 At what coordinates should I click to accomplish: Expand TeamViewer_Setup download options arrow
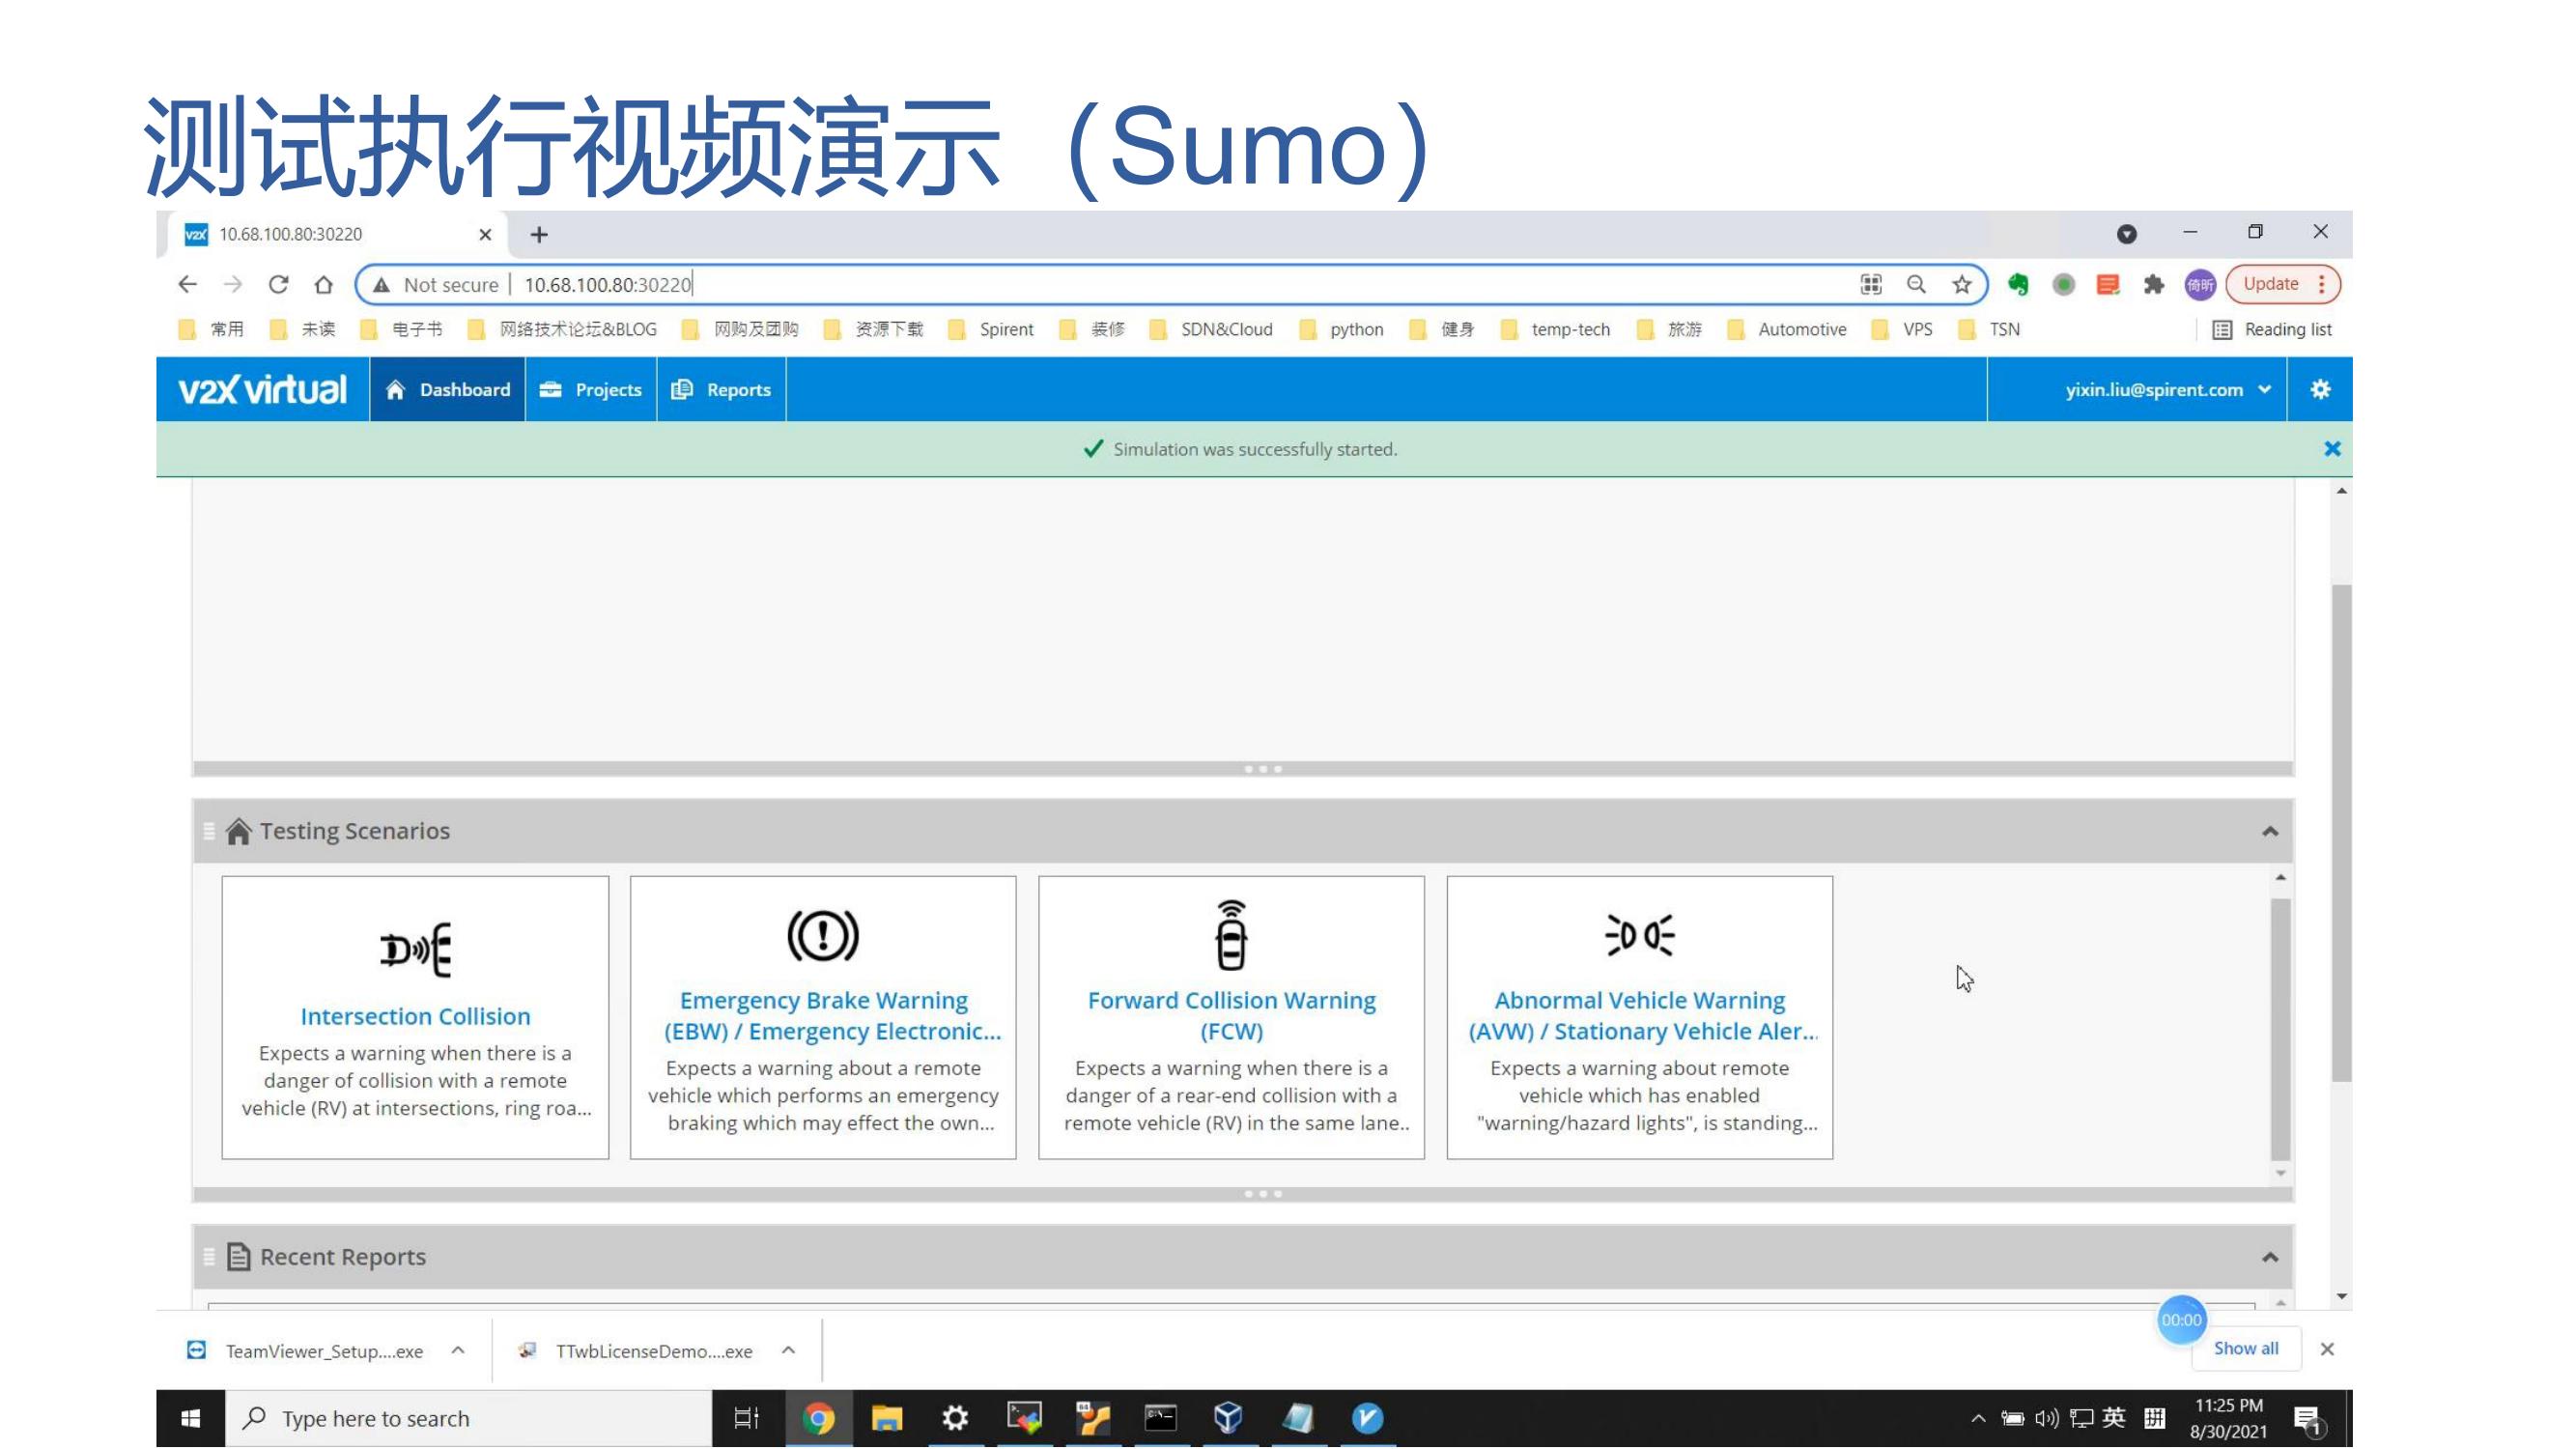point(458,1350)
